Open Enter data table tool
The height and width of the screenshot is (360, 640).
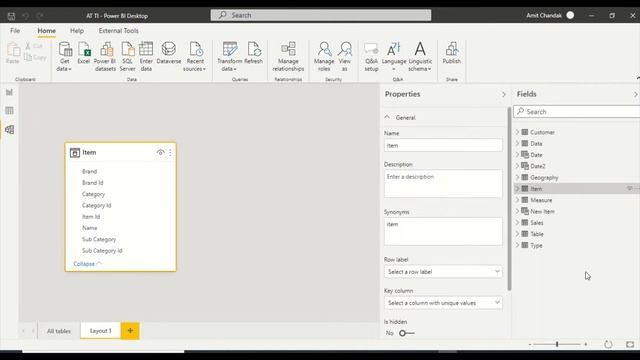pos(146,56)
